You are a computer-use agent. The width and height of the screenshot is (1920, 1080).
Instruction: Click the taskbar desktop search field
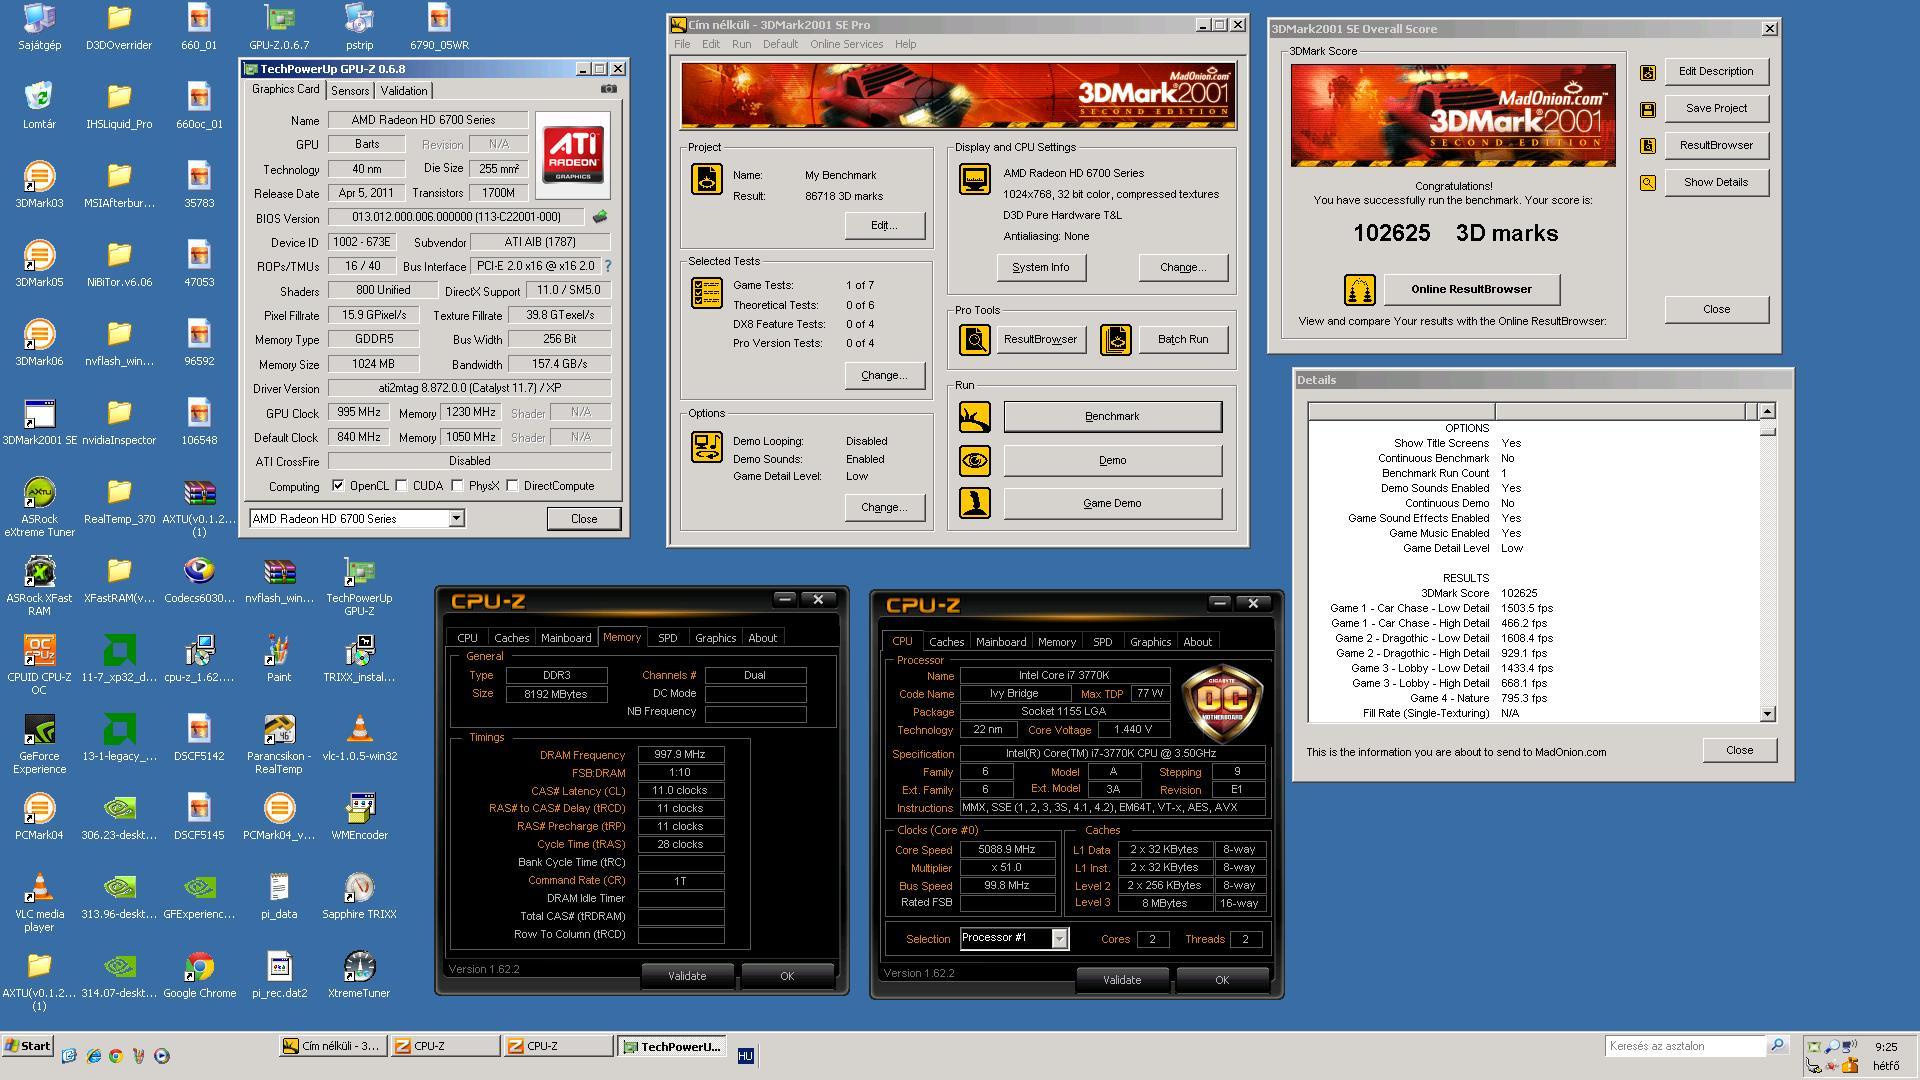pyautogui.click(x=1685, y=1046)
